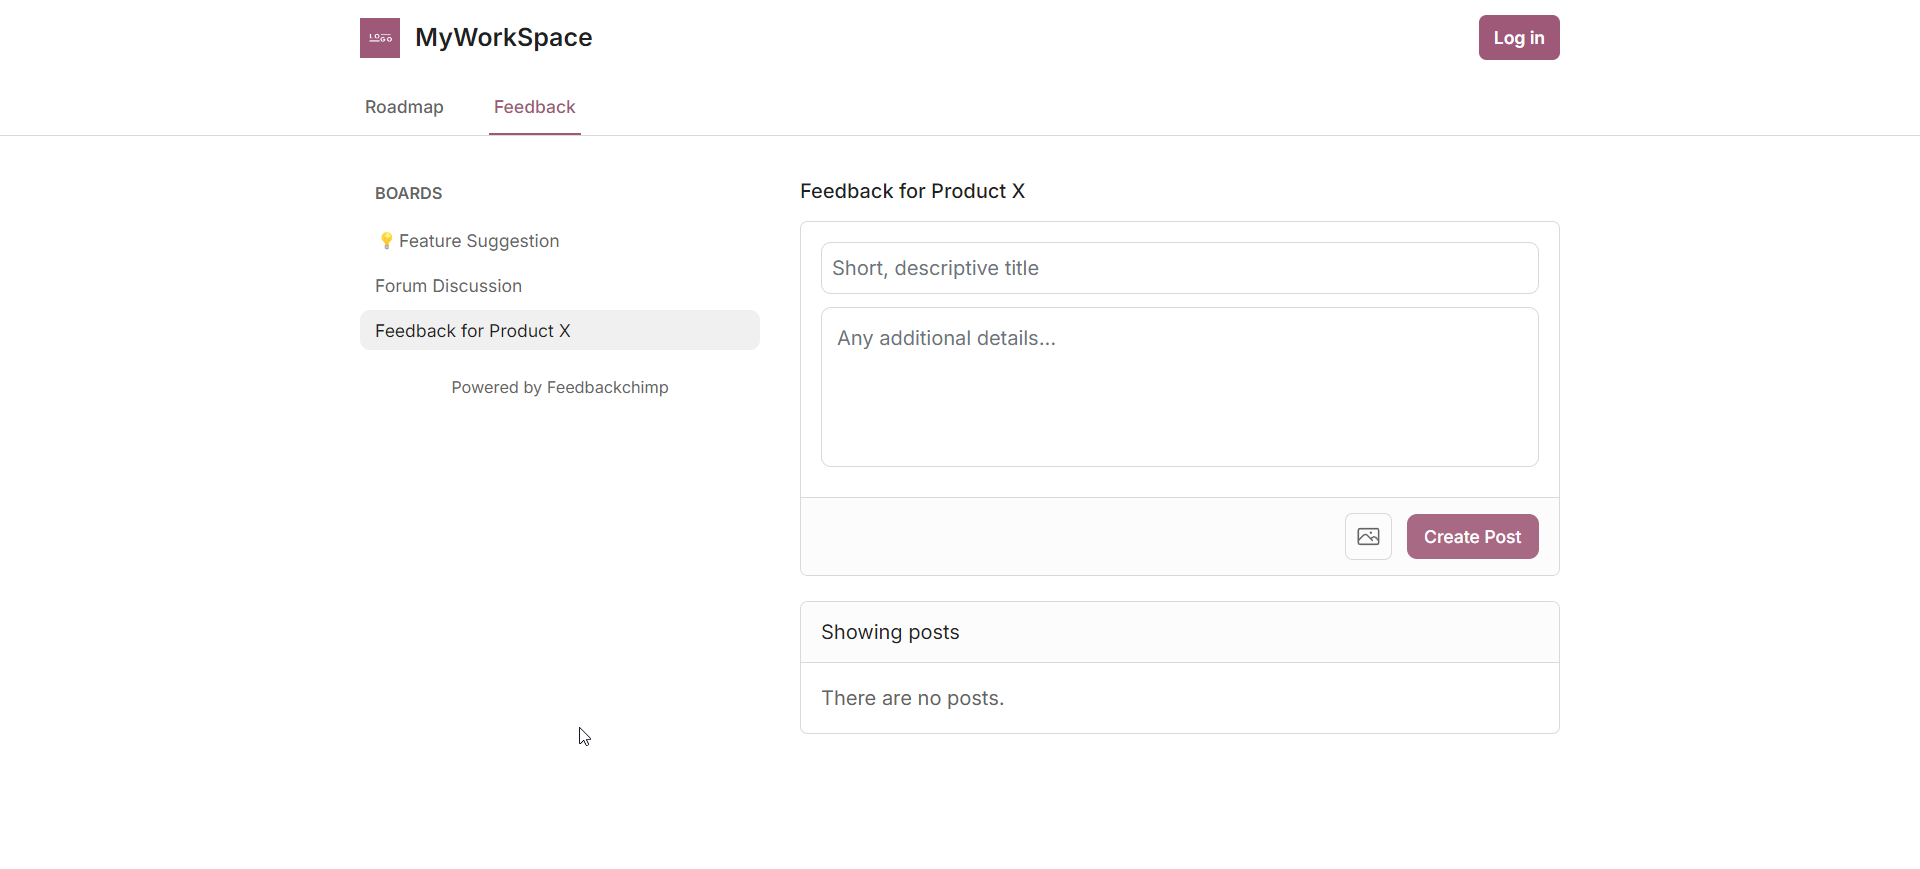Follow the Powered by Feedbackchimp link

click(560, 387)
